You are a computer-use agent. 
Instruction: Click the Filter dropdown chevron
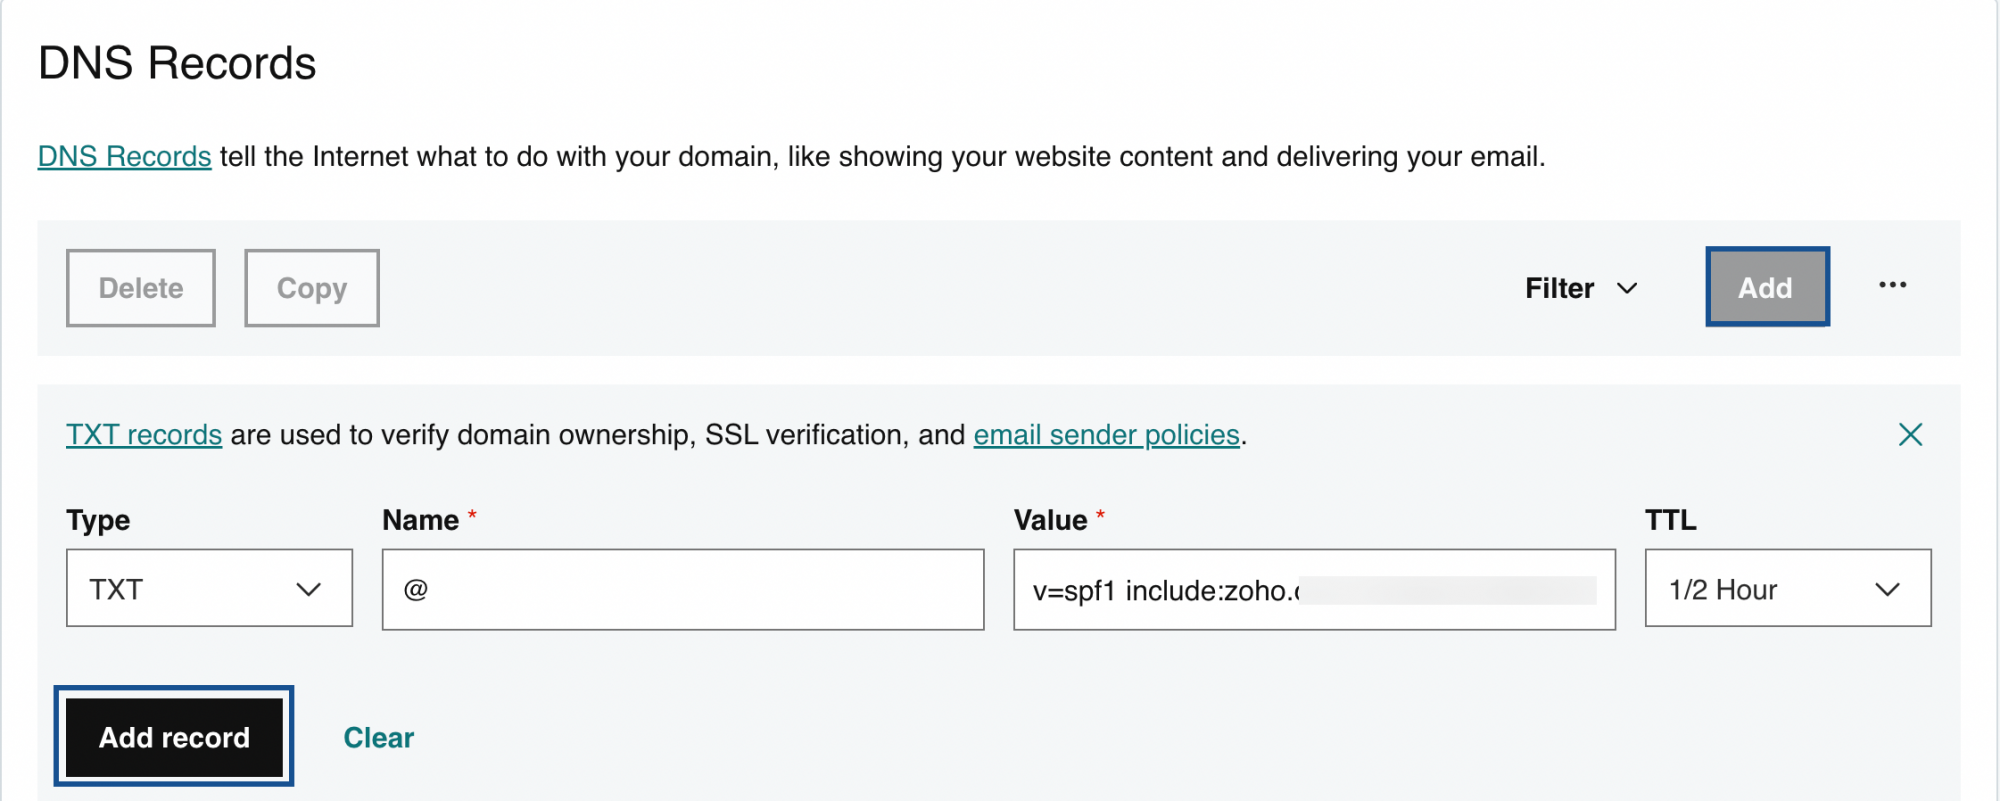(x=1628, y=289)
